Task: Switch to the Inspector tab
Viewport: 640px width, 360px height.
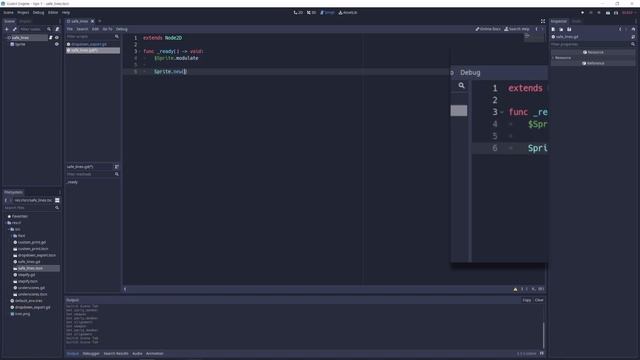Action: (559, 21)
